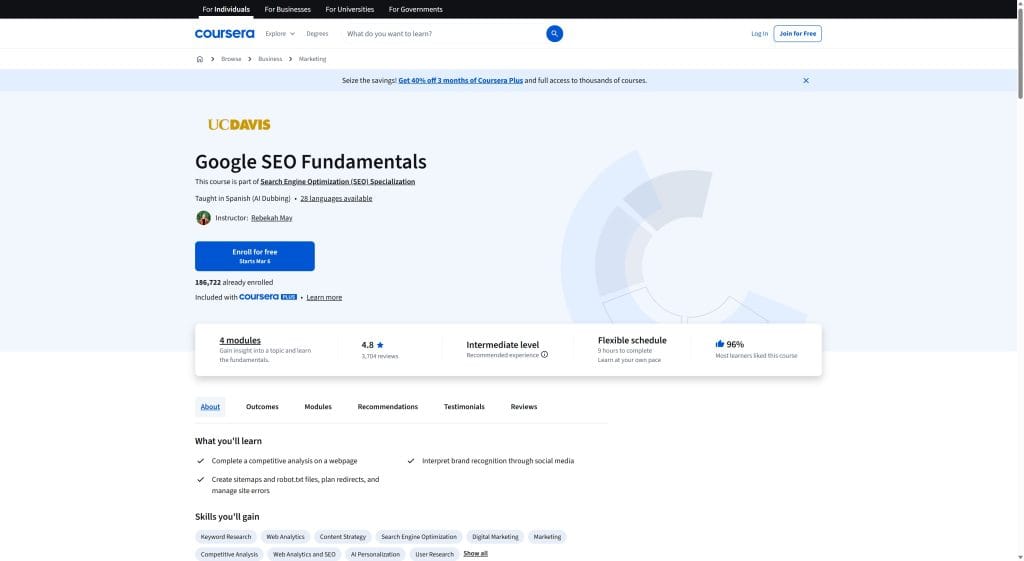Viewport: 1024px width, 561px height.
Task: Click the Coursera logo
Action: tap(225, 33)
